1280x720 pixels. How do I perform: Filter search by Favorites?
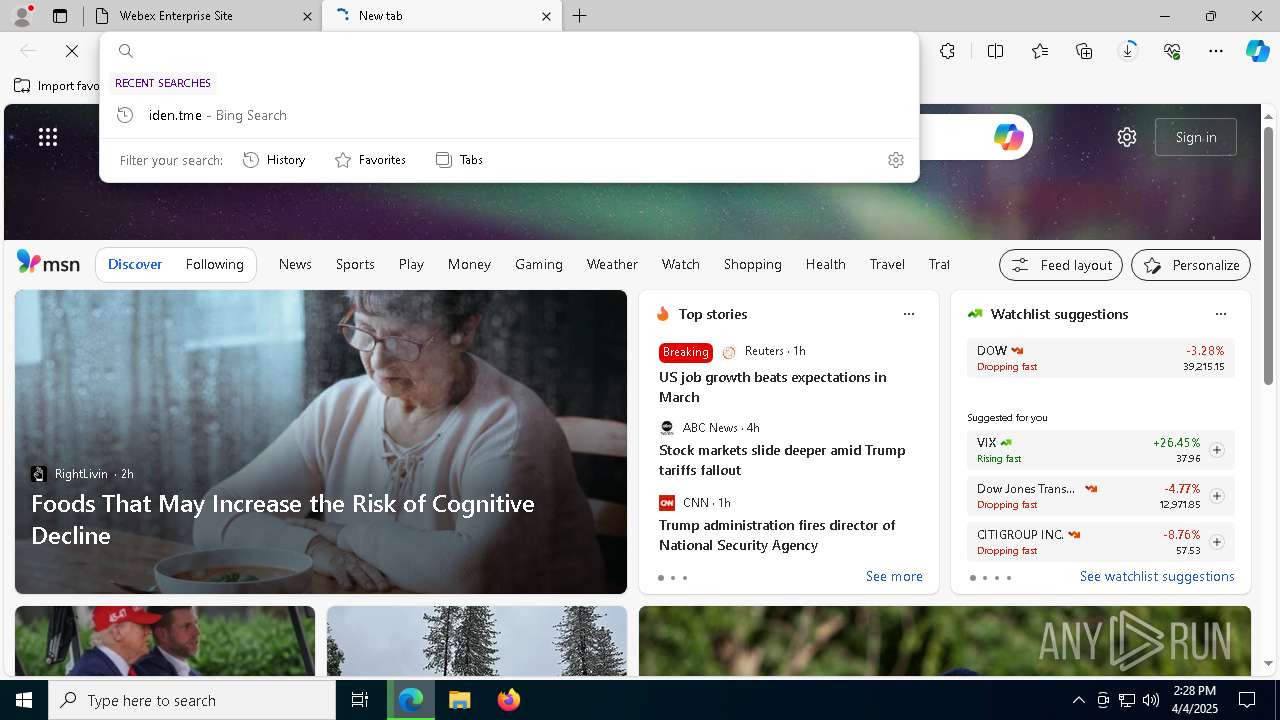click(370, 160)
